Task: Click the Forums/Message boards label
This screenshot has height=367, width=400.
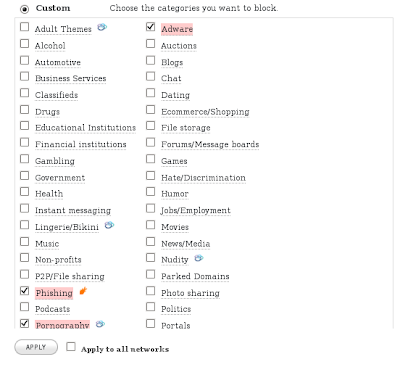Action: (x=210, y=144)
